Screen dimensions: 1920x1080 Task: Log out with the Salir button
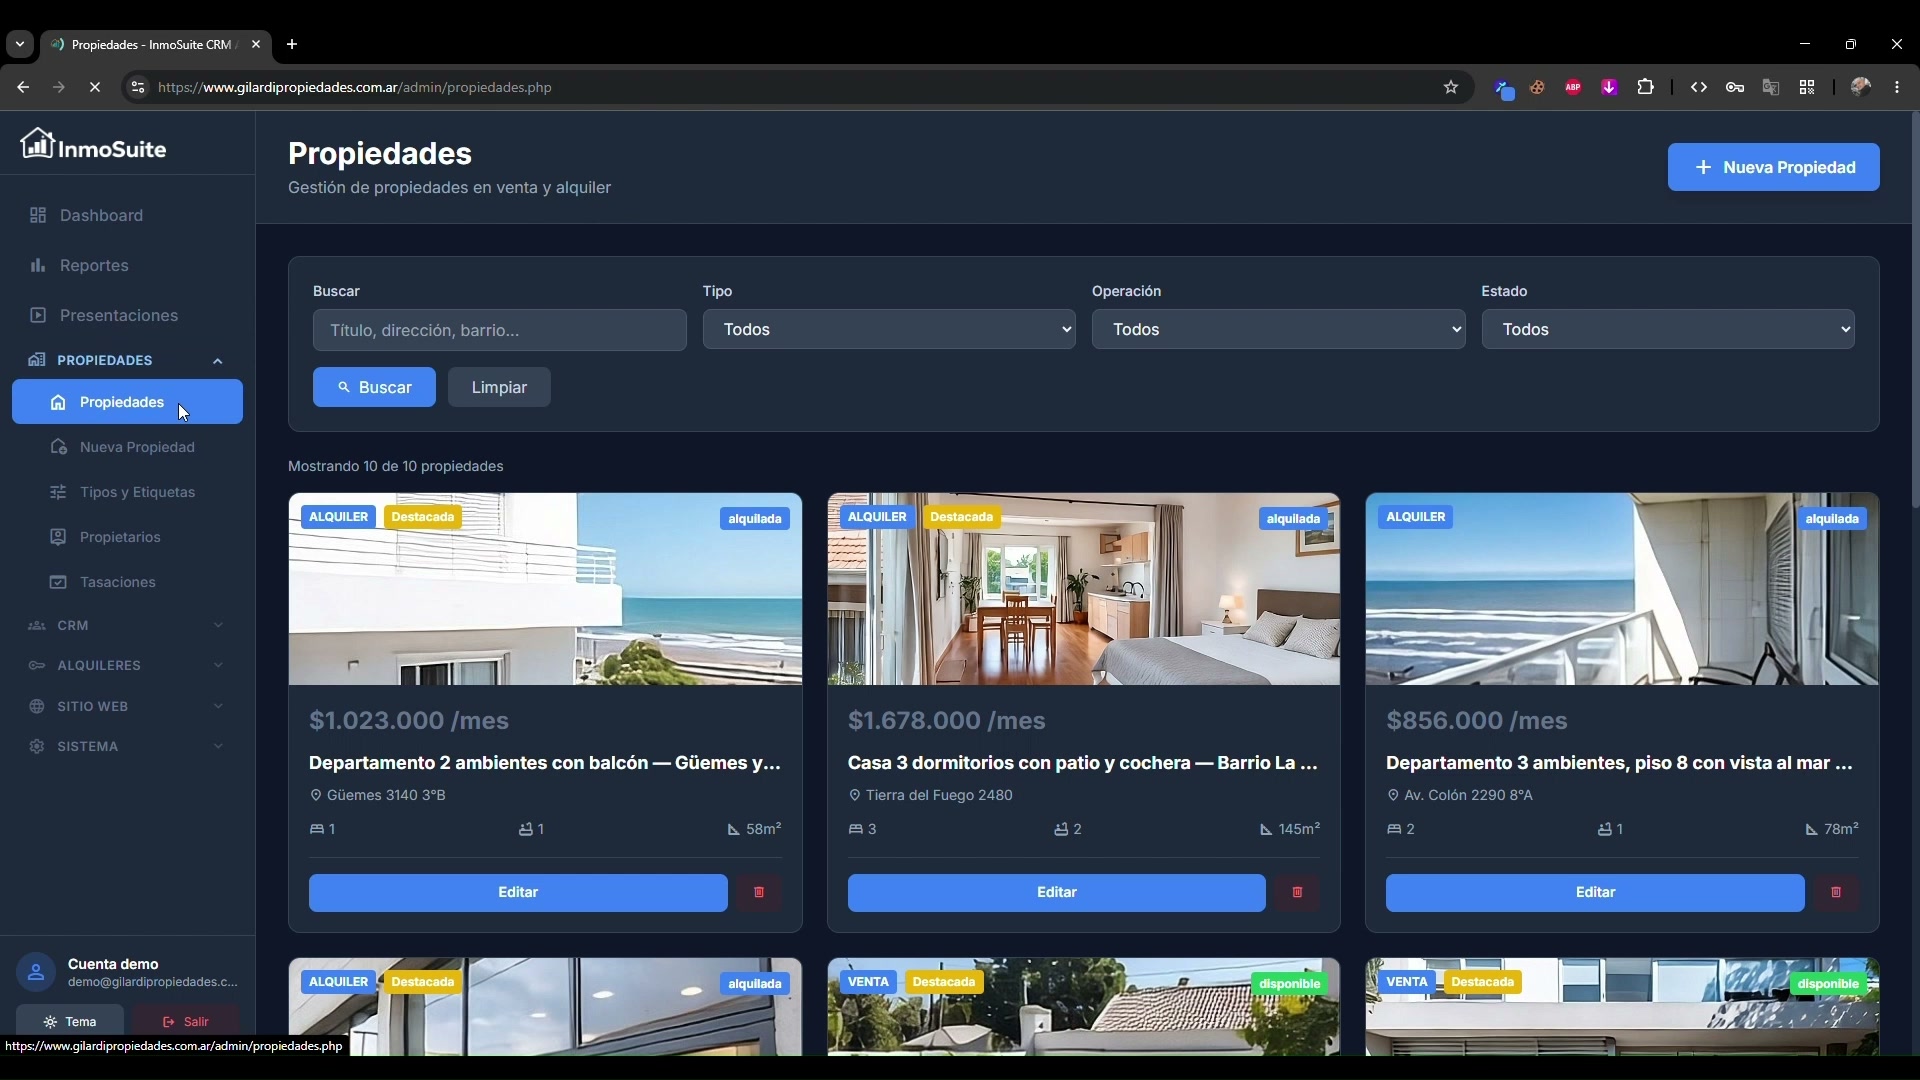pyautogui.click(x=186, y=1022)
